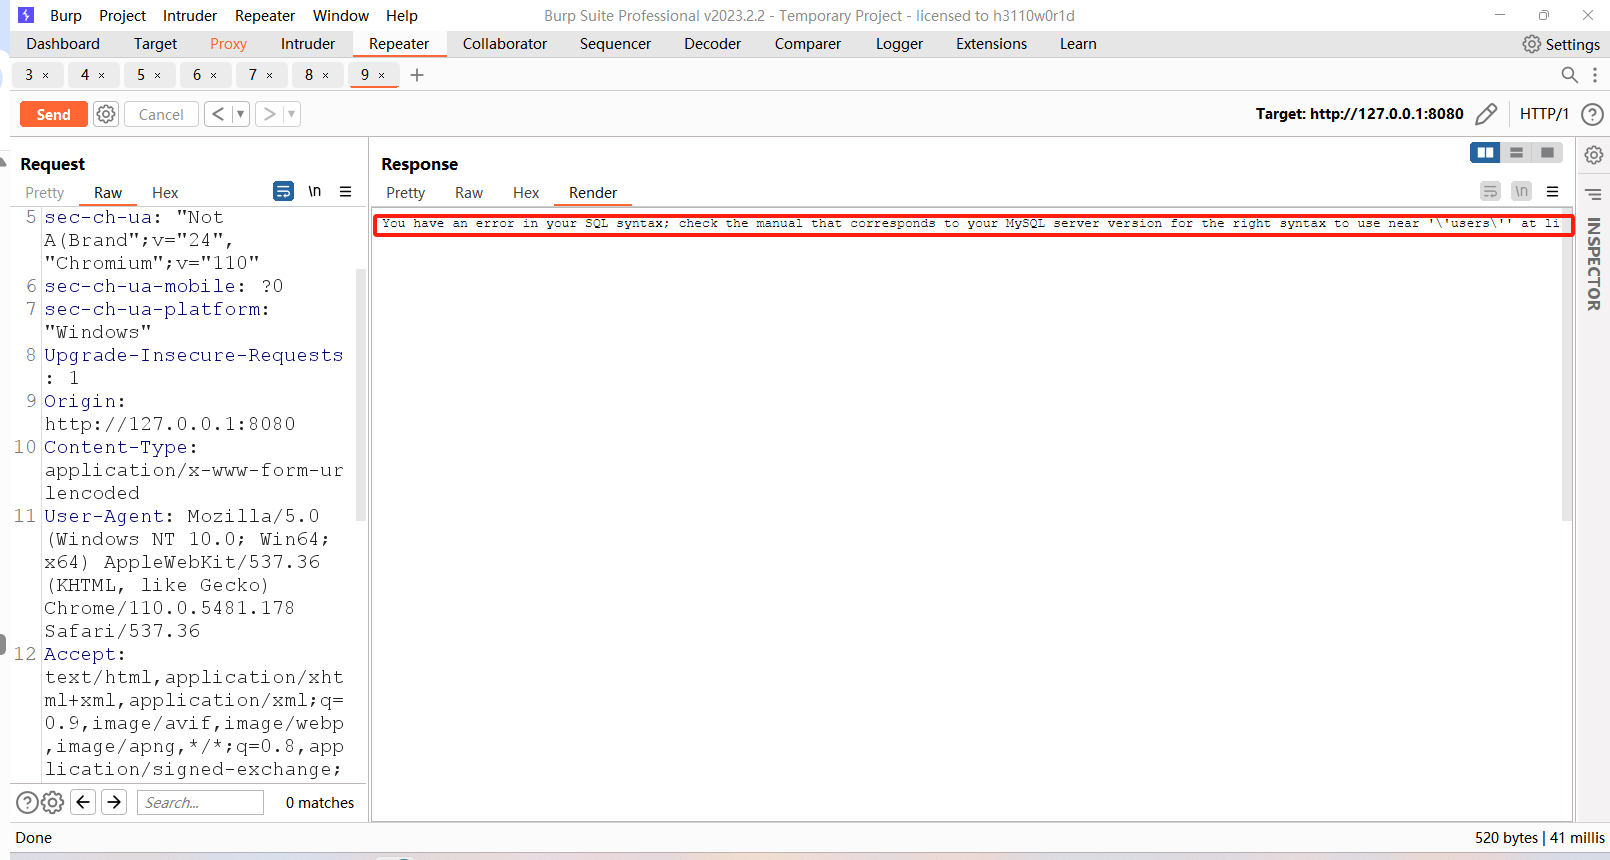
Task: Switch request view to Hex
Action: [x=165, y=193]
